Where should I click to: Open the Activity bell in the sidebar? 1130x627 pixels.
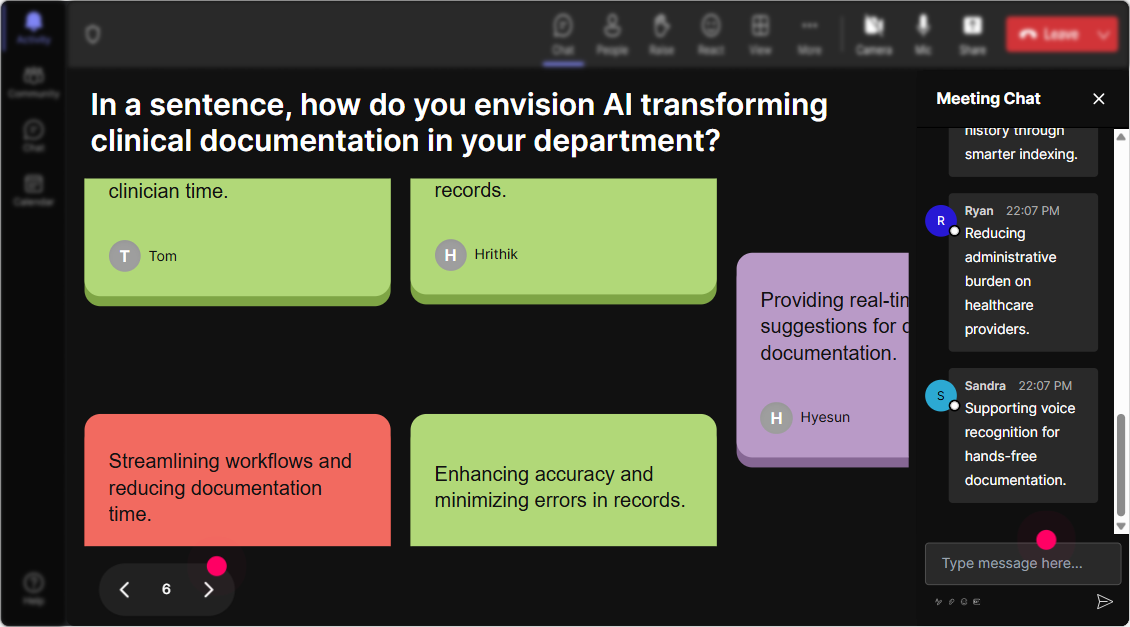point(33,28)
